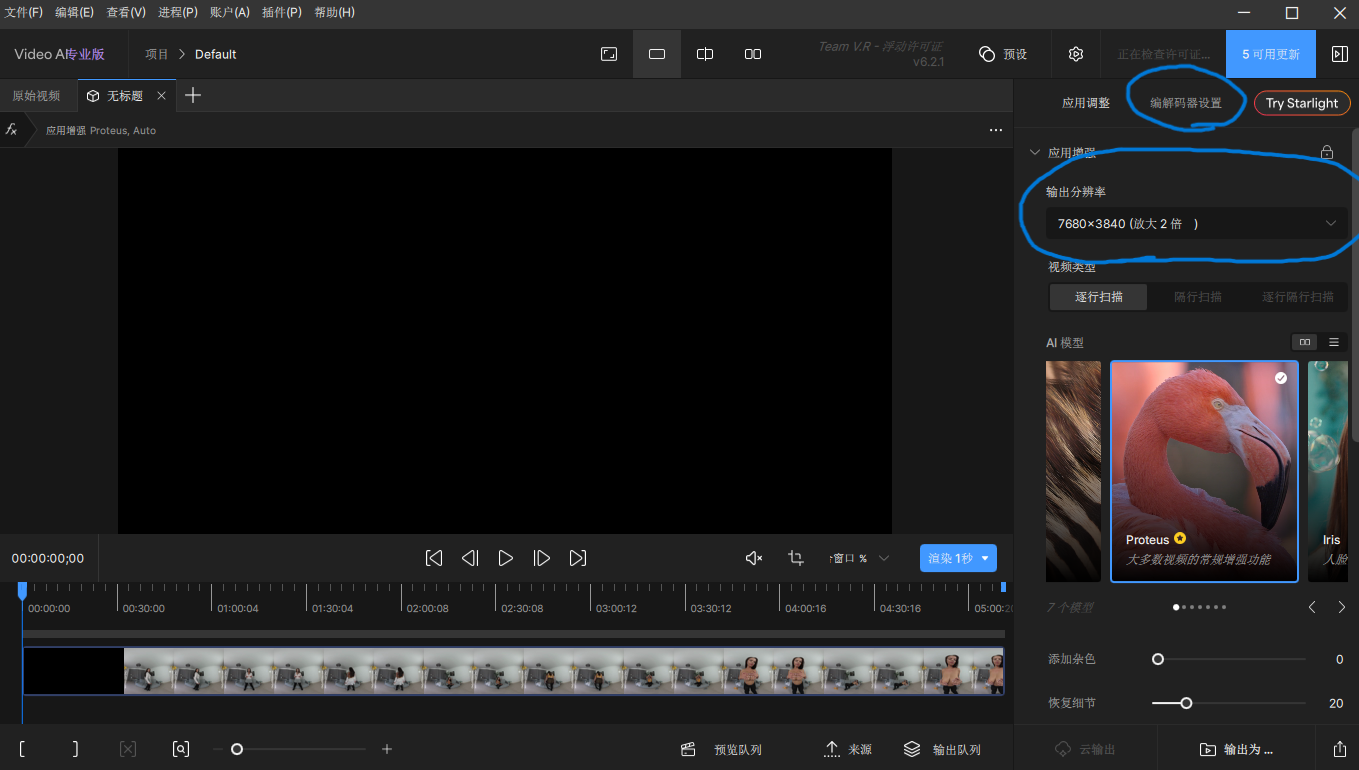Click the timeline zoom-to-fit icon
The height and width of the screenshot is (770, 1359).
181,749
